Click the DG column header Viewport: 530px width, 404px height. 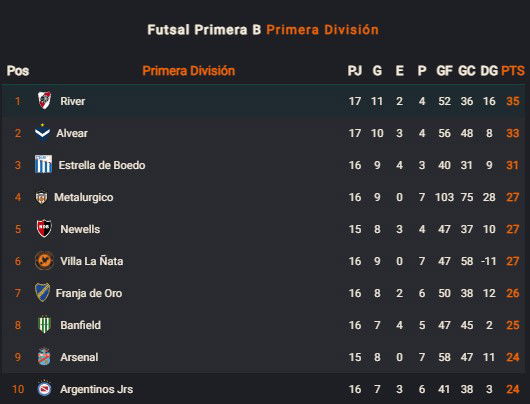[x=489, y=71]
